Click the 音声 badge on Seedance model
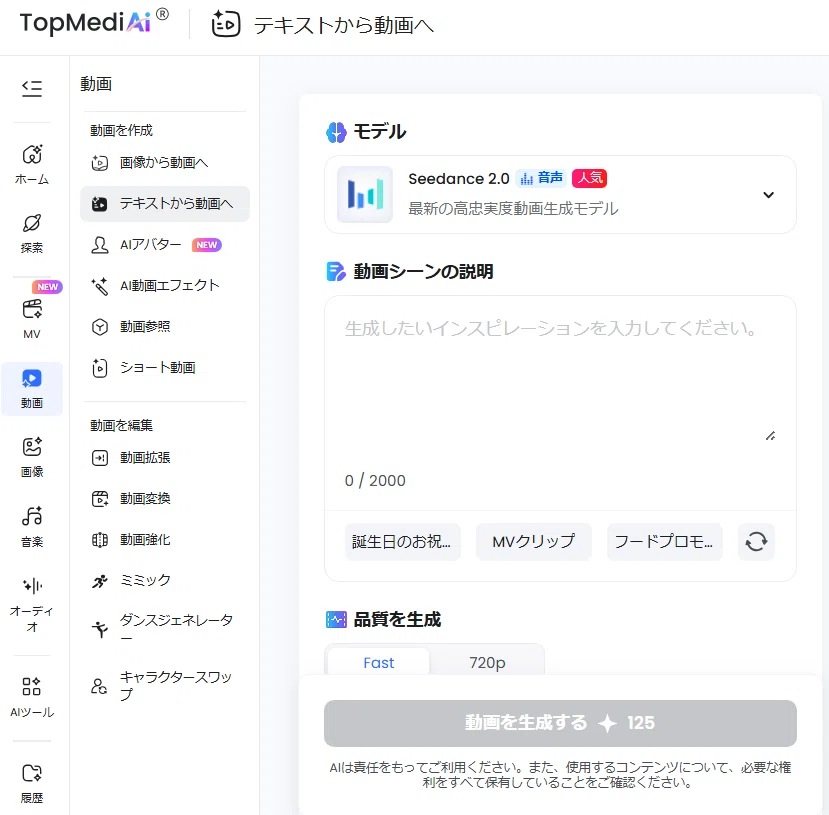 tap(541, 178)
